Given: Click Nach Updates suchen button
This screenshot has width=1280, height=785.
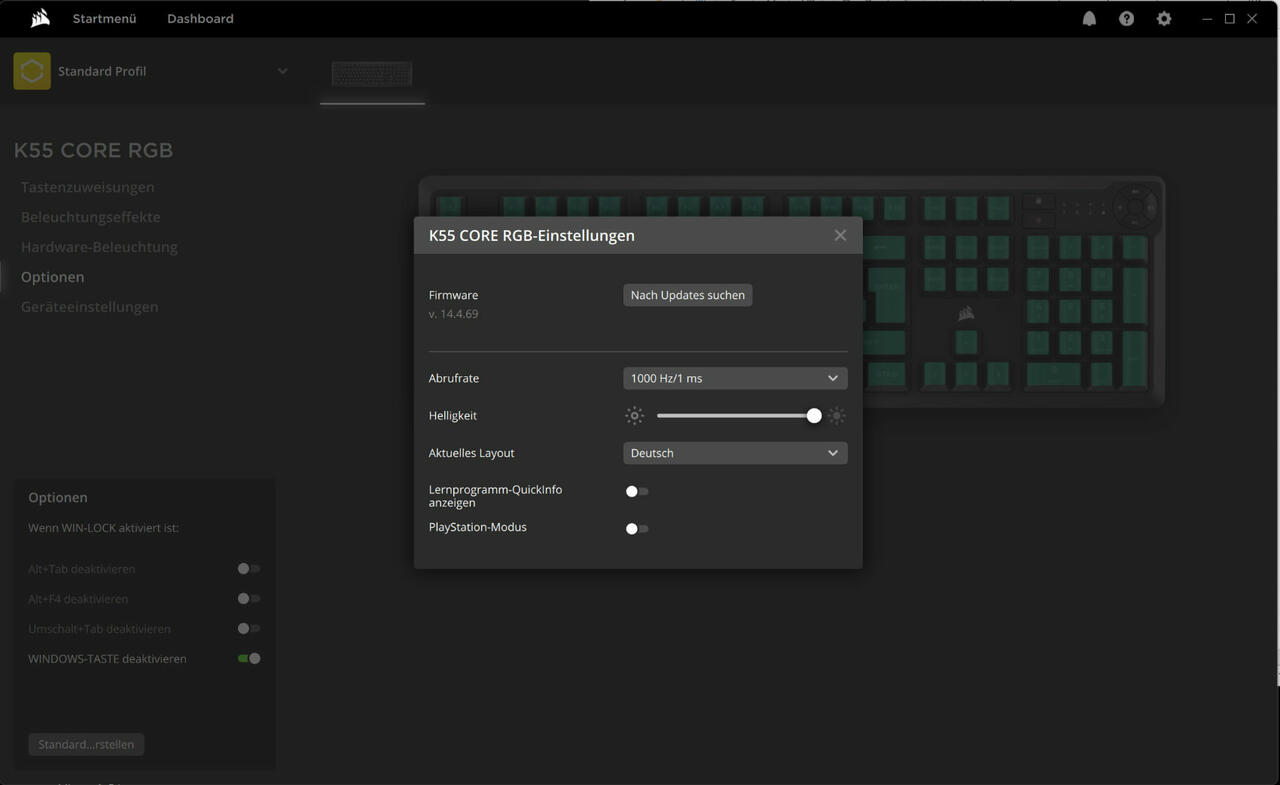Looking at the screenshot, I should tap(688, 295).
